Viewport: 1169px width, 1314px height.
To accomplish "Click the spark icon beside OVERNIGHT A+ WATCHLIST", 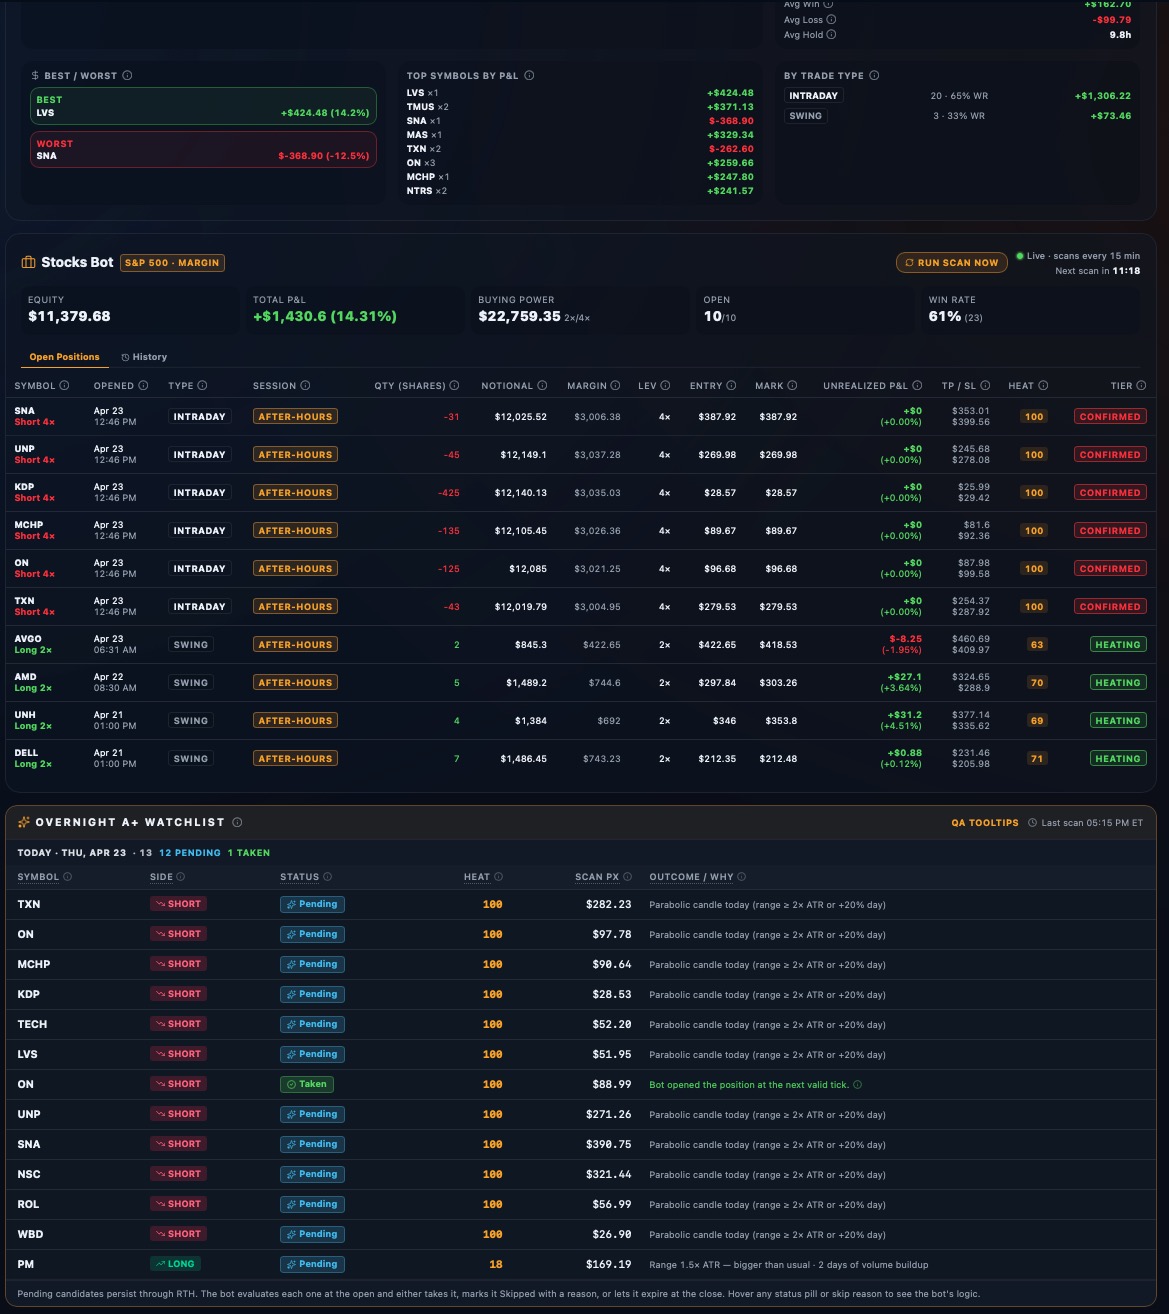I will pyautogui.click(x=24, y=821).
